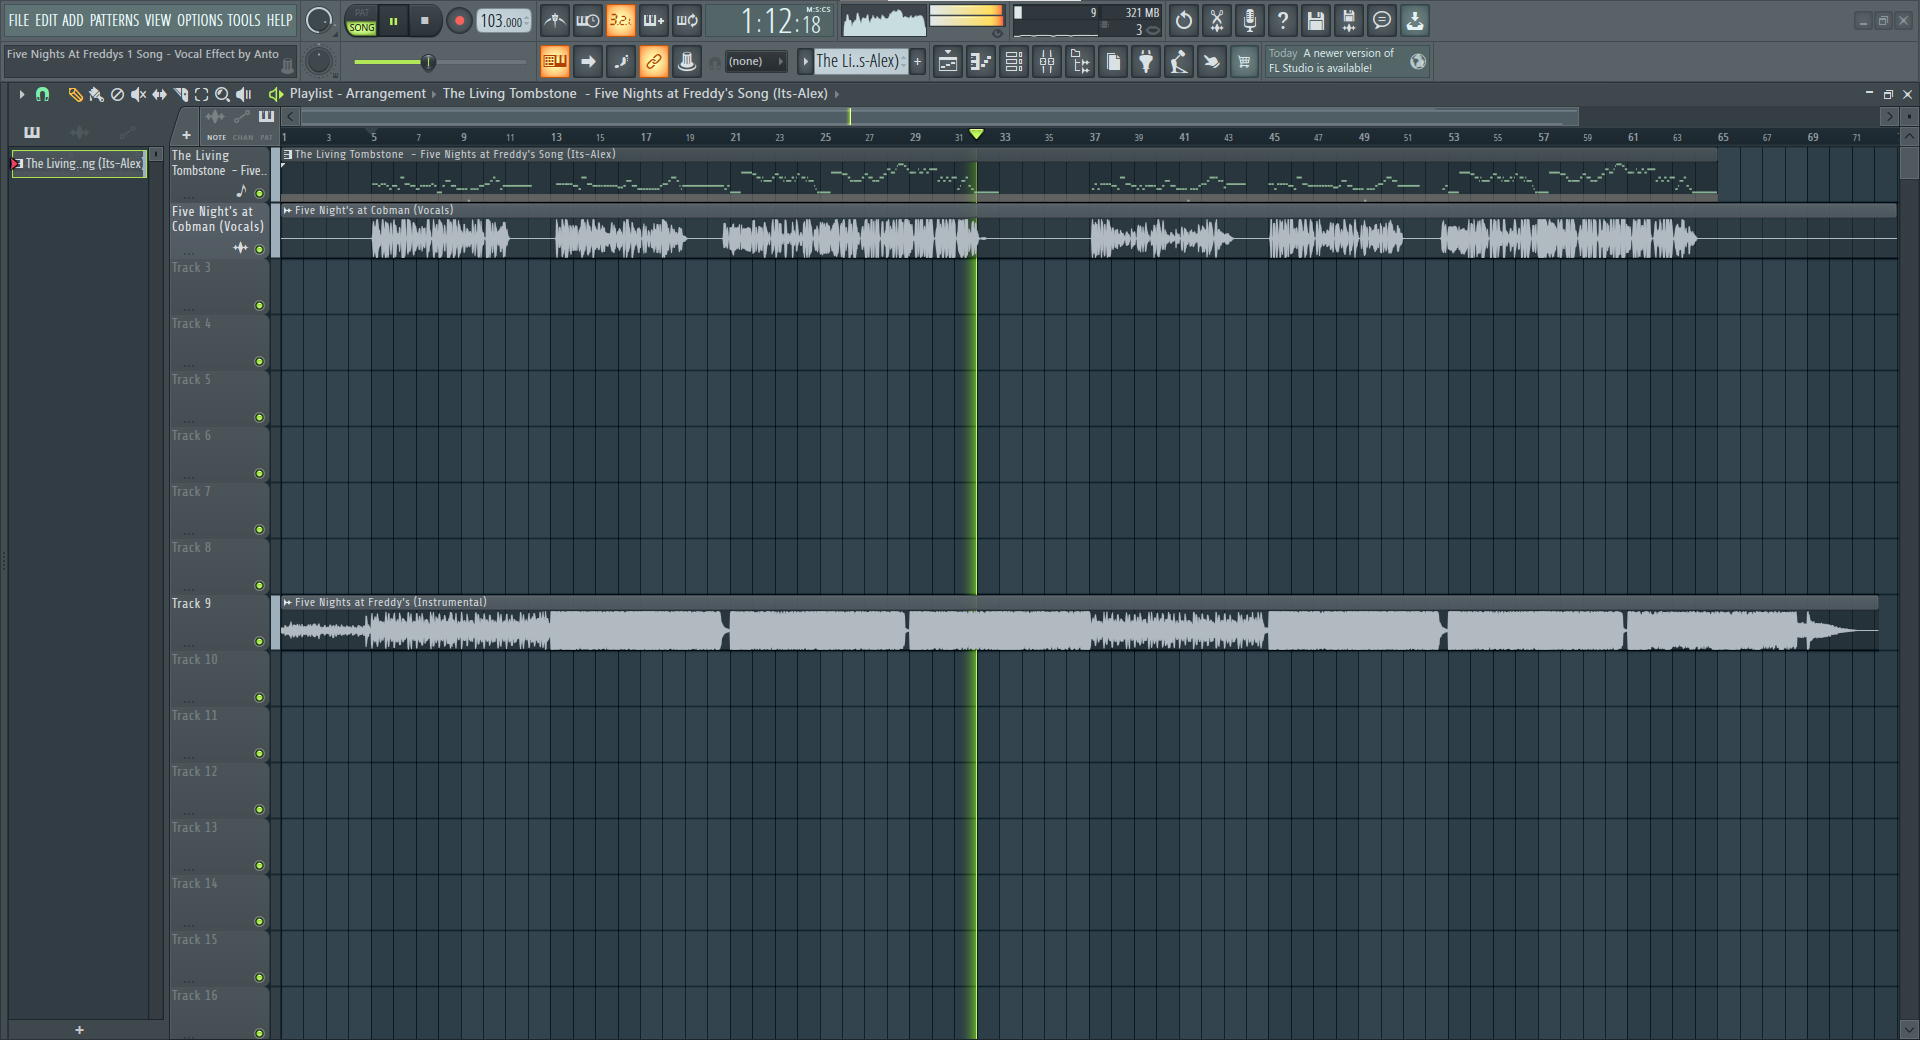Open the ADD menu
Viewport: 1920px width, 1040px height.
[x=73, y=20]
